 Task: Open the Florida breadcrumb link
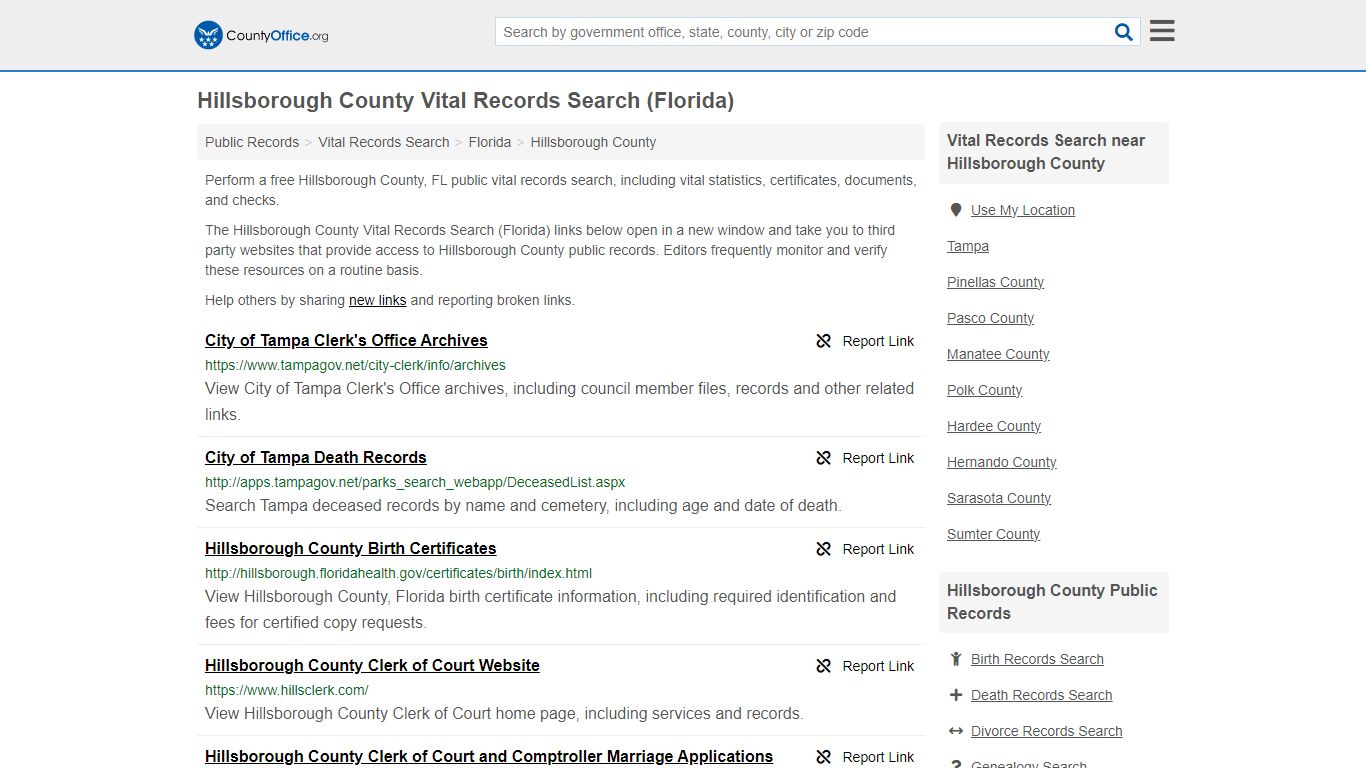490,142
